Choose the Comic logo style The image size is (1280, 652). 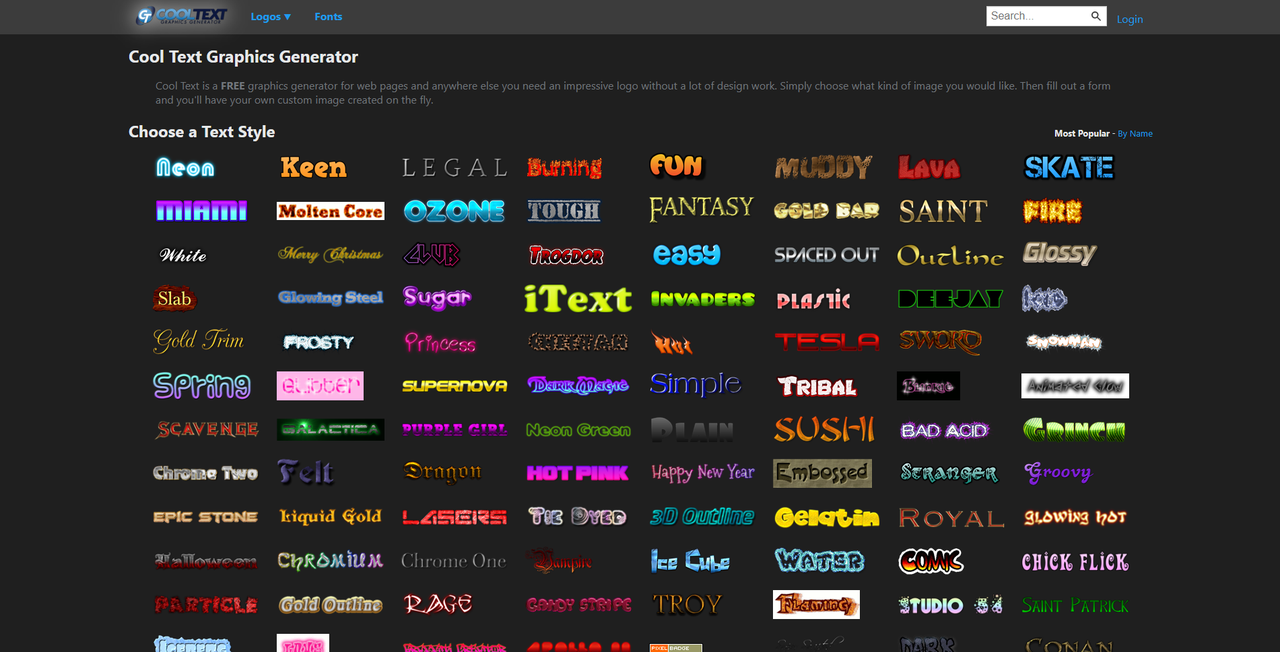point(930,561)
